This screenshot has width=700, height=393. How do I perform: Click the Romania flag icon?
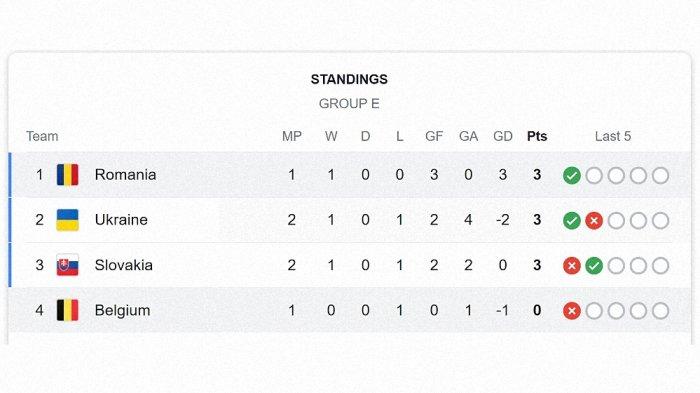tap(67, 175)
